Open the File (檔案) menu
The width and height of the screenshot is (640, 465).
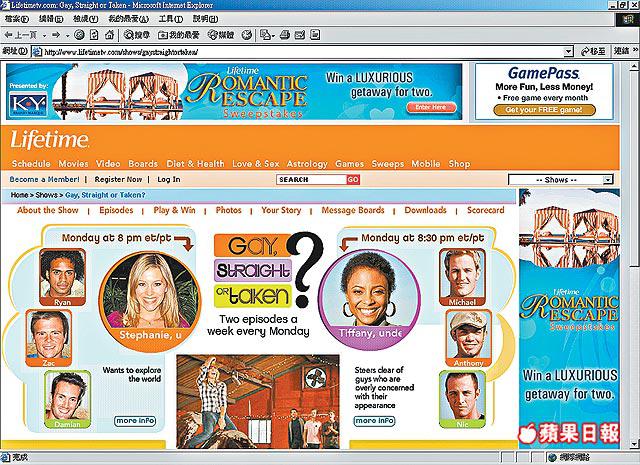(17, 19)
